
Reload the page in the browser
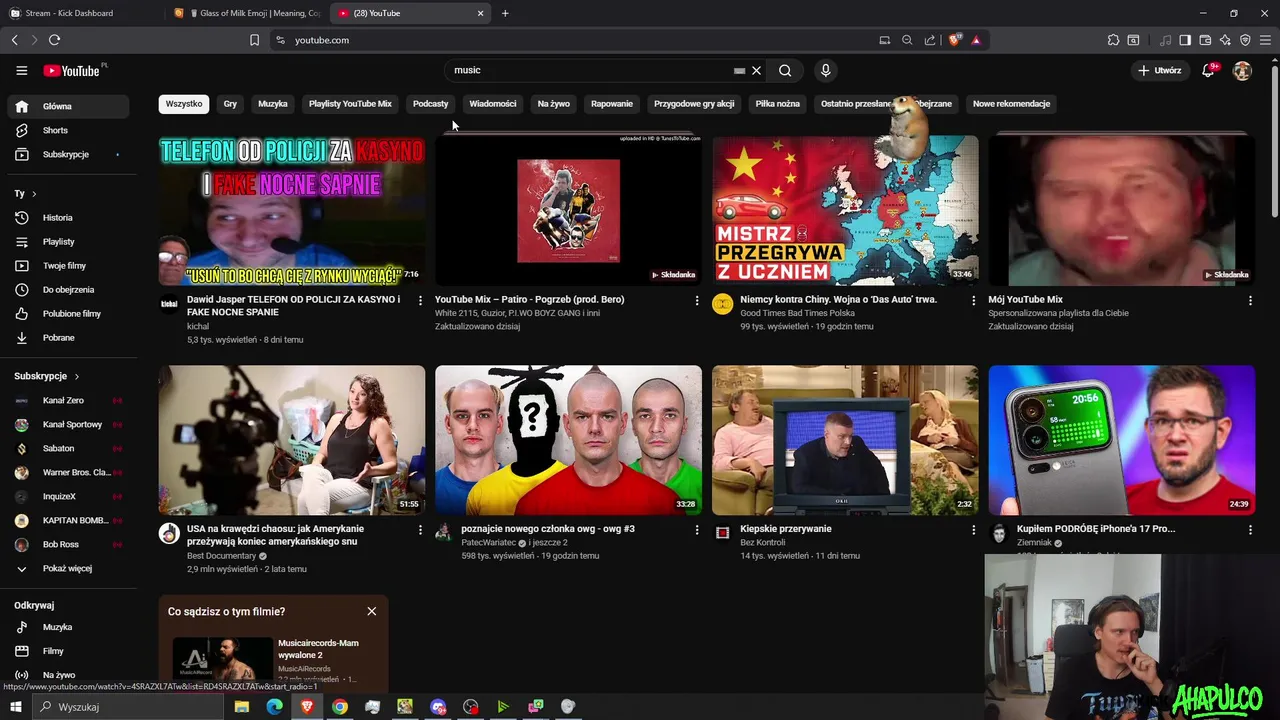pyautogui.click(x=54, y=40)
